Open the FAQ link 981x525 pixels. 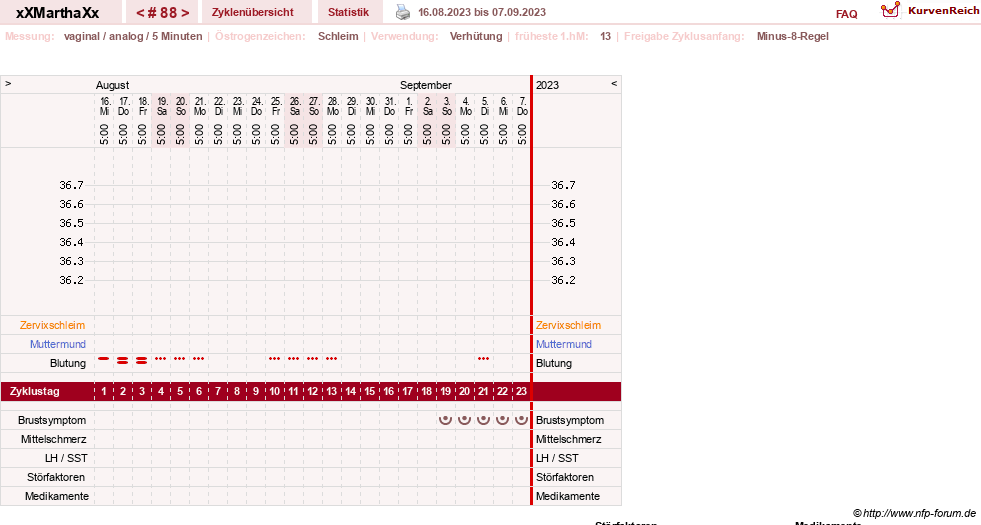coord(846,14)
